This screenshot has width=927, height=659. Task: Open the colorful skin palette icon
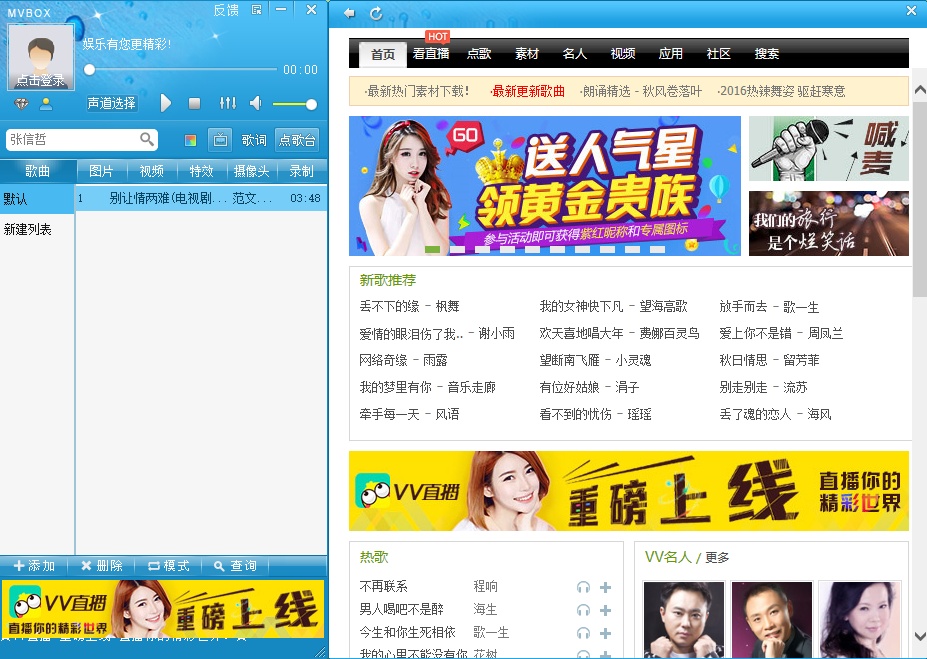[x=191, y=140]
